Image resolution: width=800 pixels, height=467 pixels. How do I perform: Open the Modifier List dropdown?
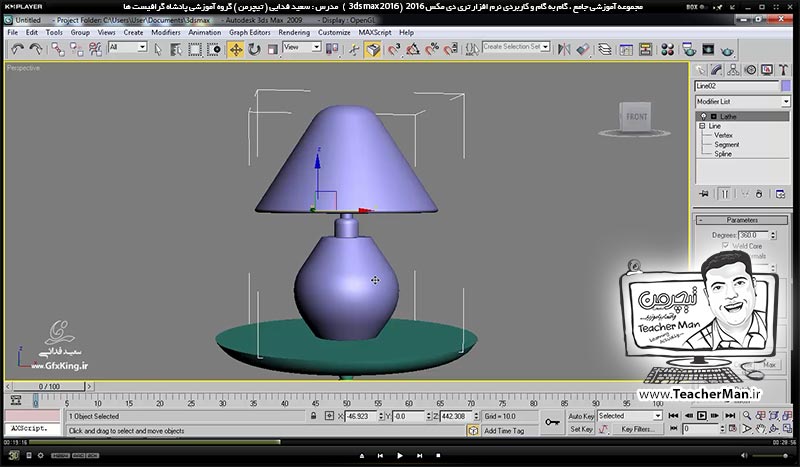(742, 102)
